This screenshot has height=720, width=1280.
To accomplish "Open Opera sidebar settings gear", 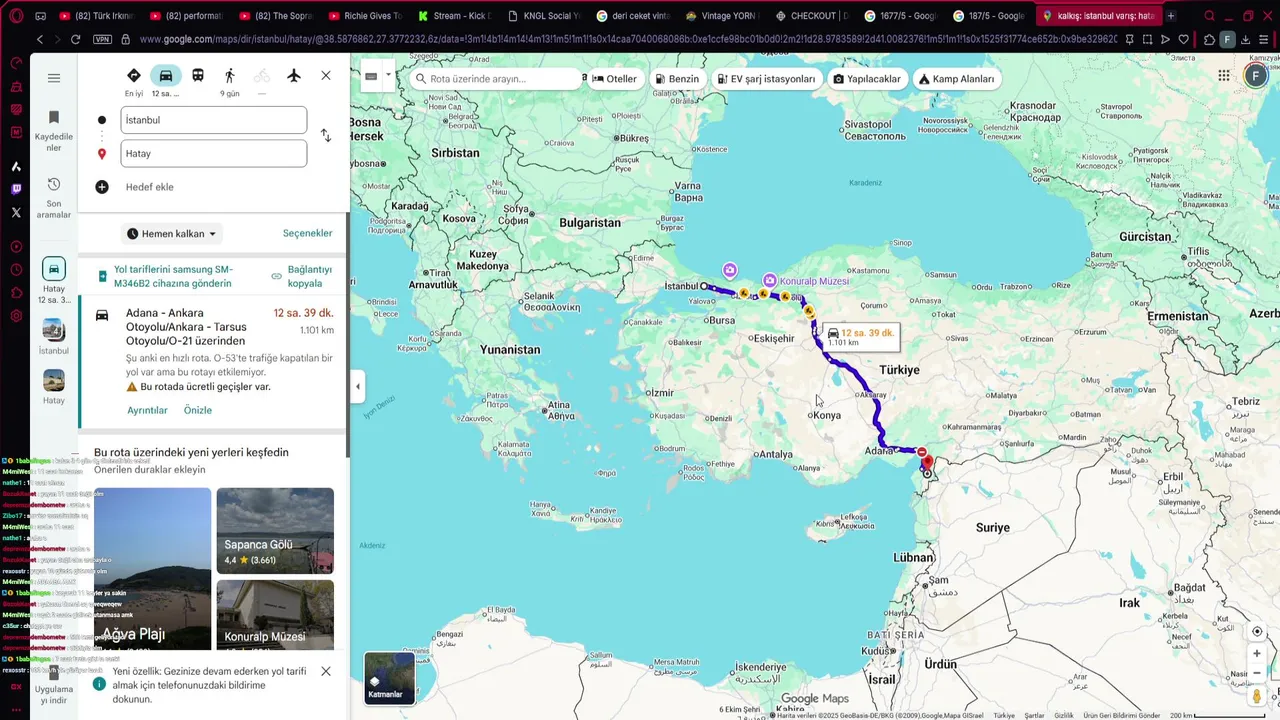I will 16,316.
